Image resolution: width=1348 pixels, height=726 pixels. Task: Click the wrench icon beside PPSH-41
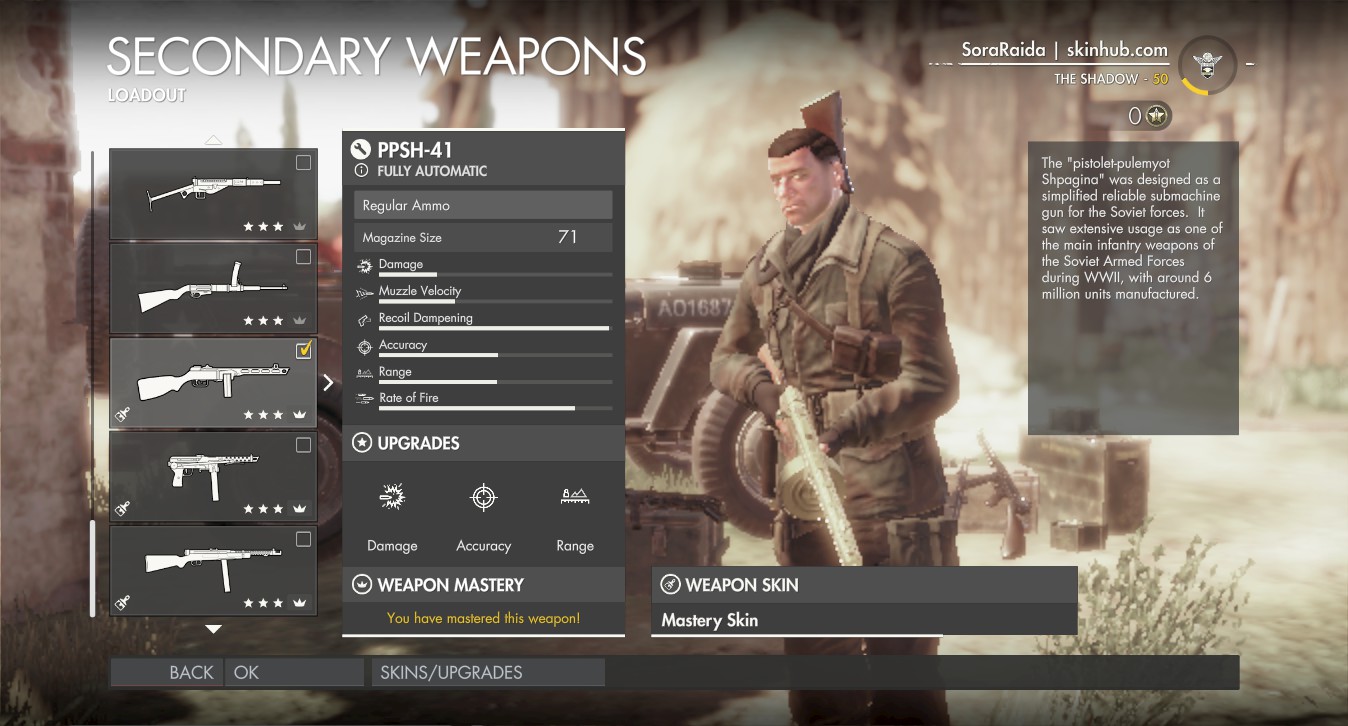point(361,150)
